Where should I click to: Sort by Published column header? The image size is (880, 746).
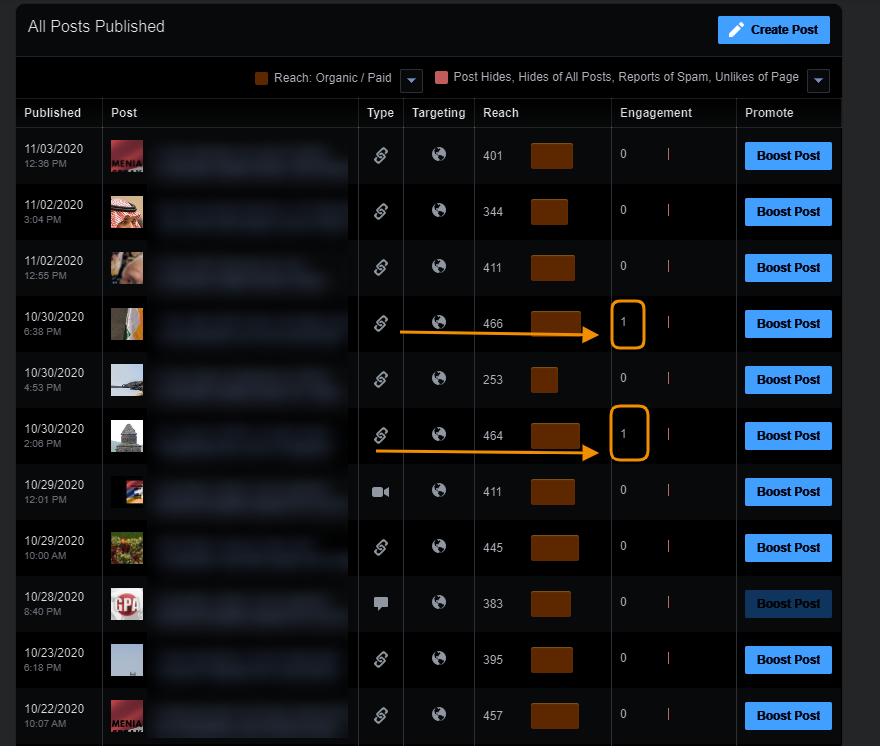click(x=53, y=113)
